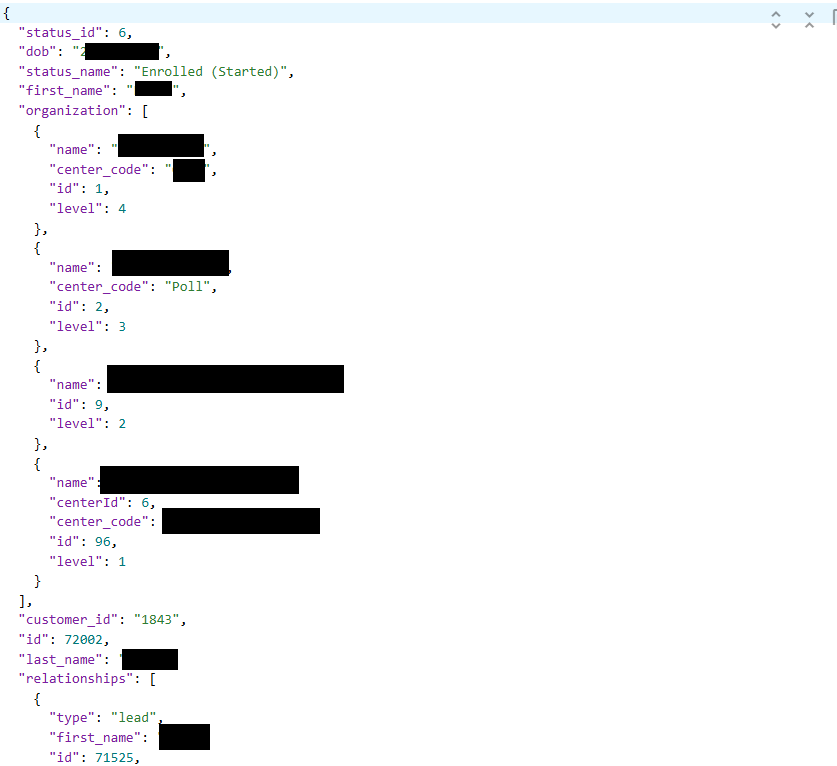Click the "relationships" key
The image size is (837, 766).
[76, 678]
